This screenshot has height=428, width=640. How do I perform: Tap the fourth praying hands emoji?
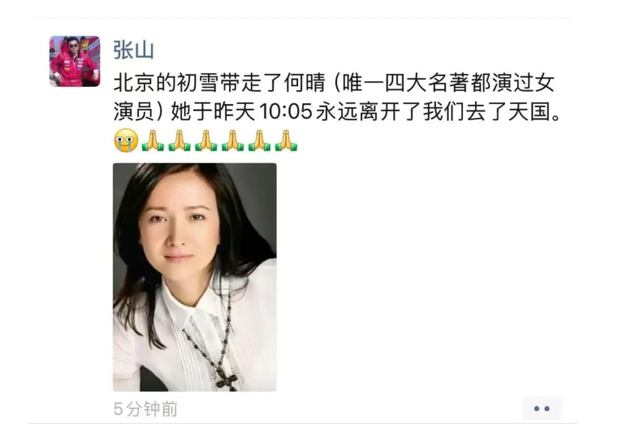pyautogui.click(x=232, y=140)
